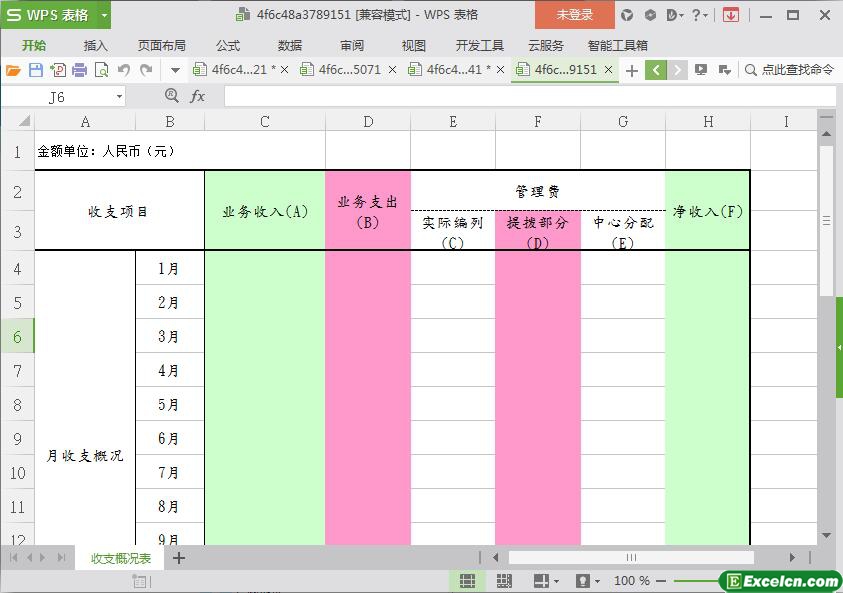The width and height of the screenshot is (843, 593).
Task: Click the save icon in toolbar
Action: click(35, 70)
